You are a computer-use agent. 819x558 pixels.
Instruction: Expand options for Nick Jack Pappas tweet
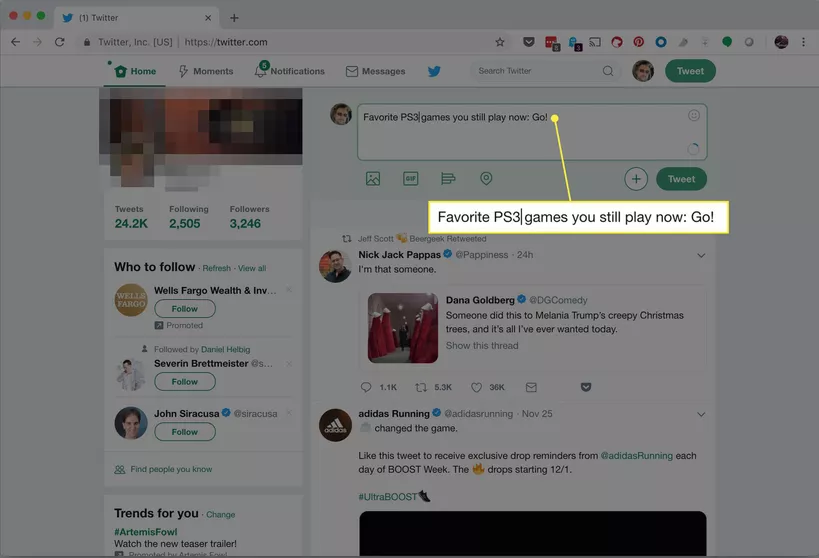(x=701, y=255)
